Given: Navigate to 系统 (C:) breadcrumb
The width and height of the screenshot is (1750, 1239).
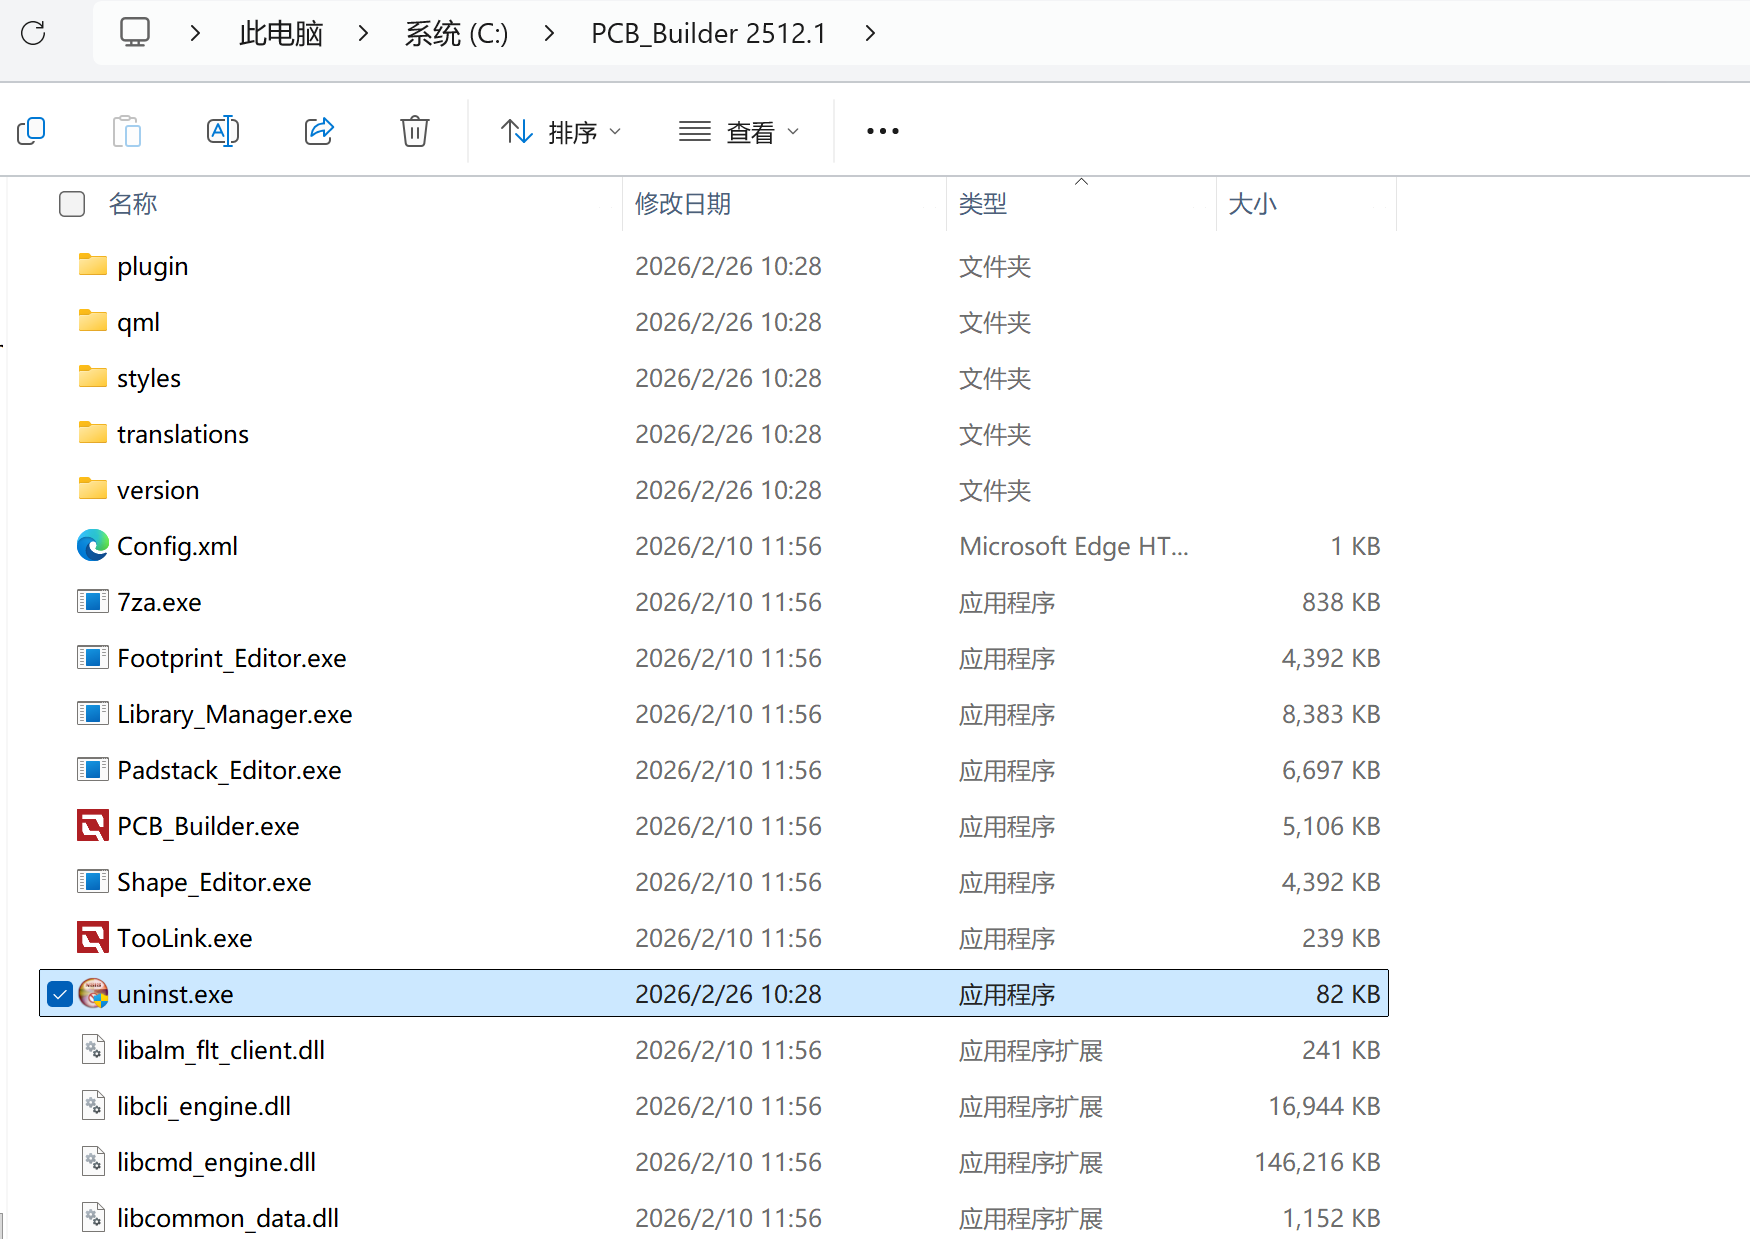Looking at the screenshot, I should pos(456,33).
